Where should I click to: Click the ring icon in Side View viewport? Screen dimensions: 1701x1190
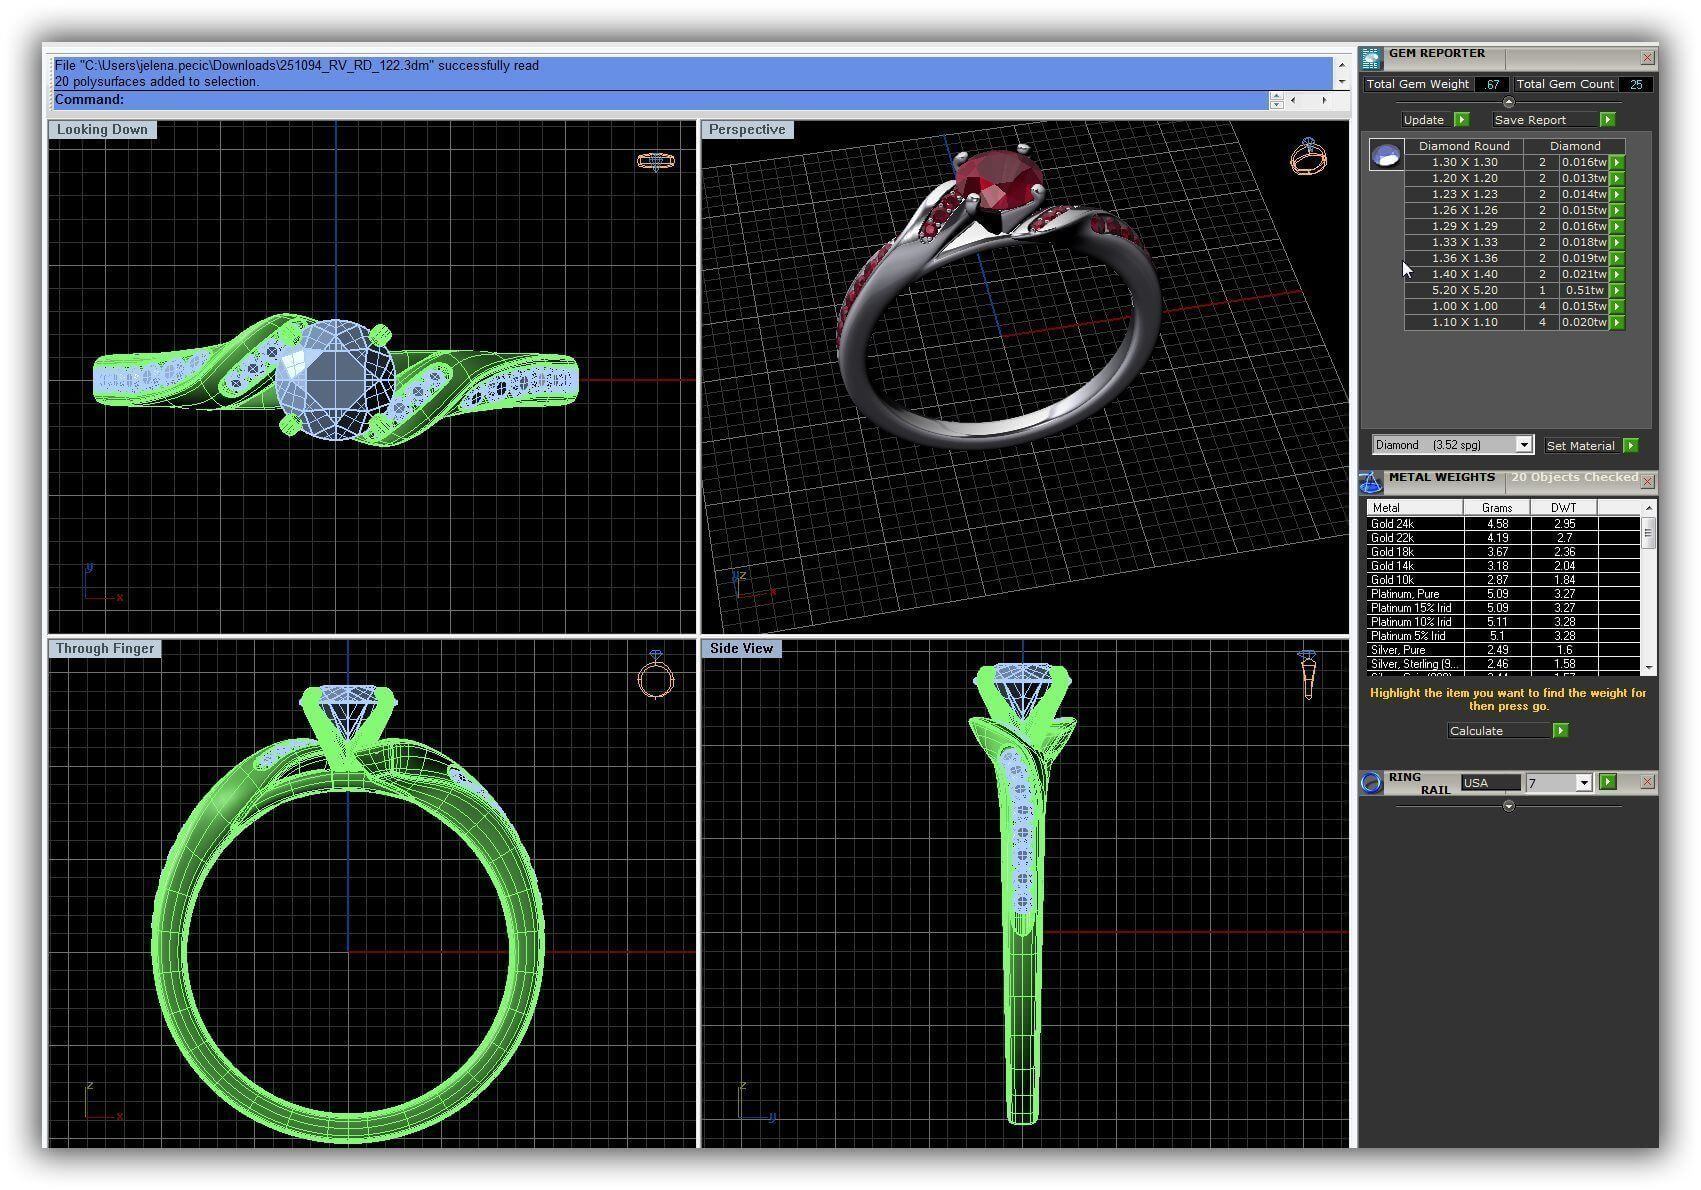[x=1307, y=675]
